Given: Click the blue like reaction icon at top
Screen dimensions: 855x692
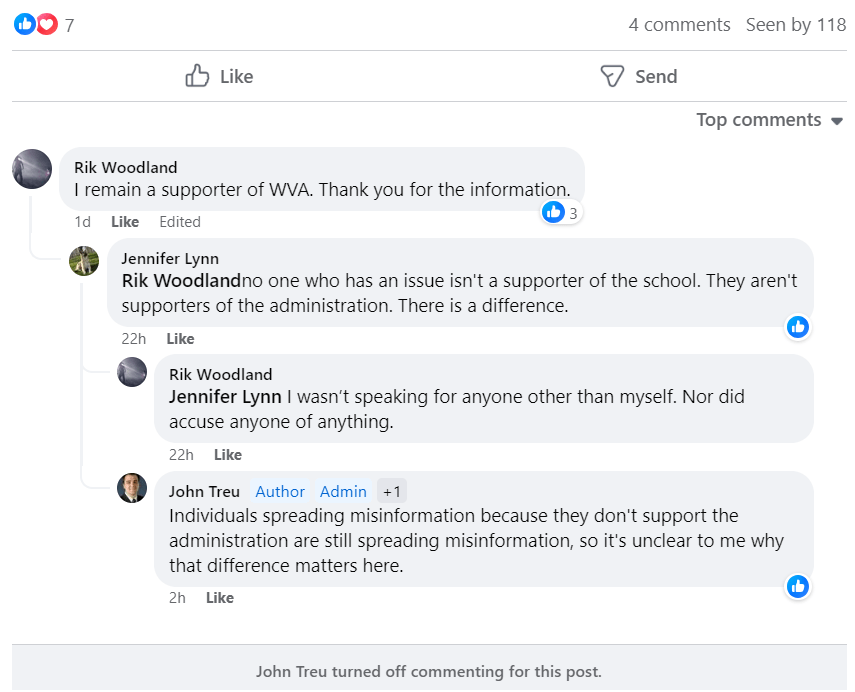Looking at the screenshot, I should tap(24, 25).
